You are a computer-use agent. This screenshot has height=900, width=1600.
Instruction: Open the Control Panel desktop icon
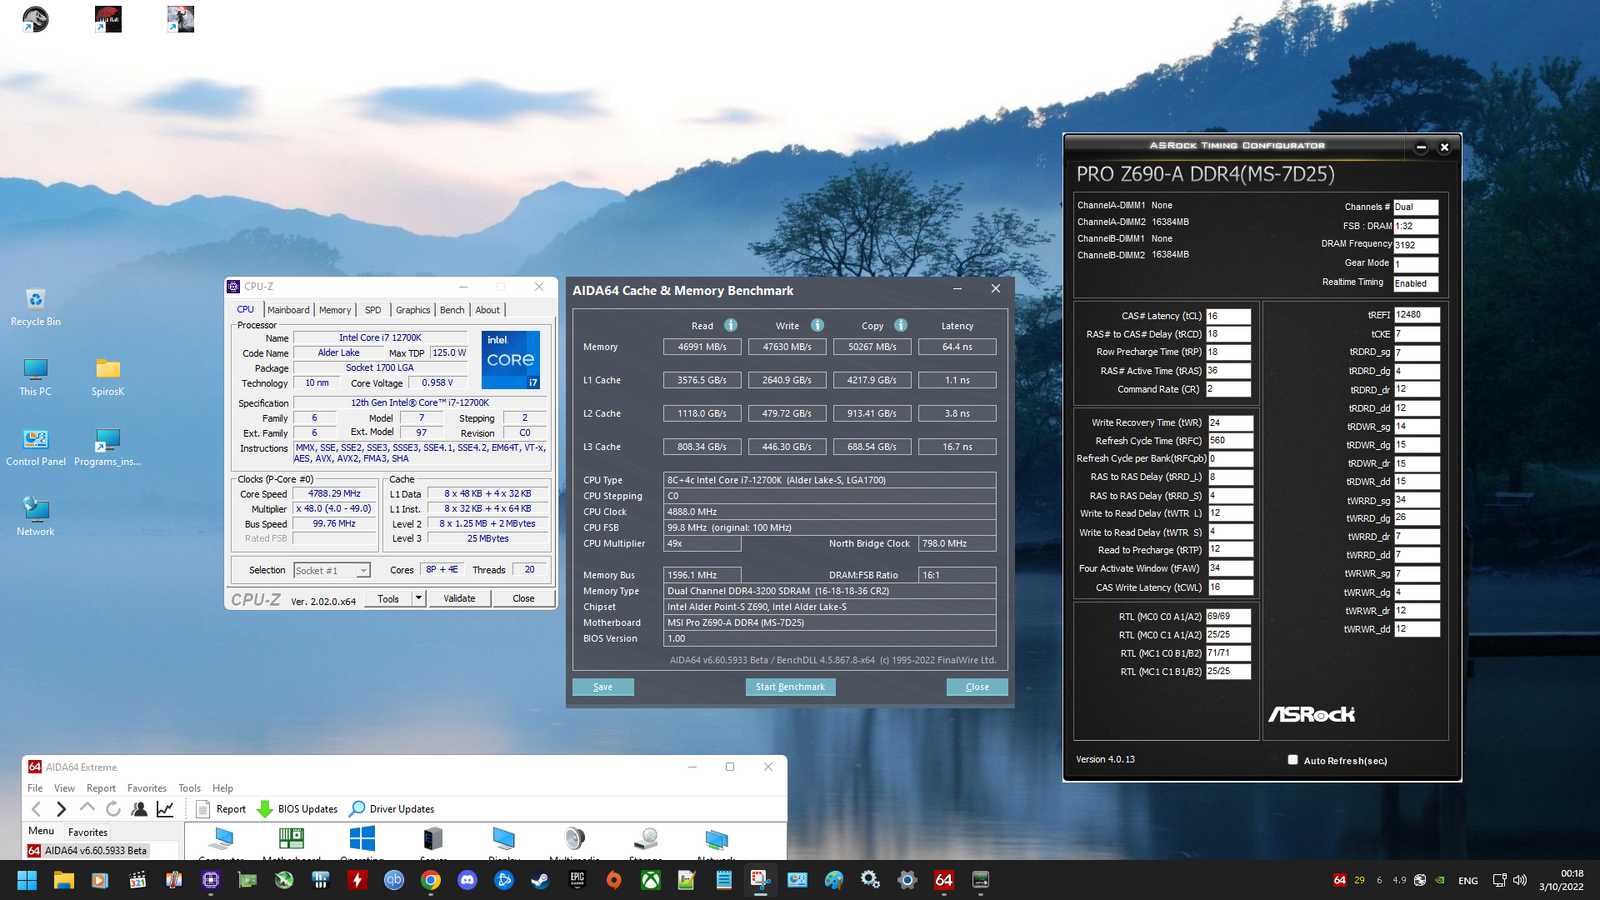(35, 447)
